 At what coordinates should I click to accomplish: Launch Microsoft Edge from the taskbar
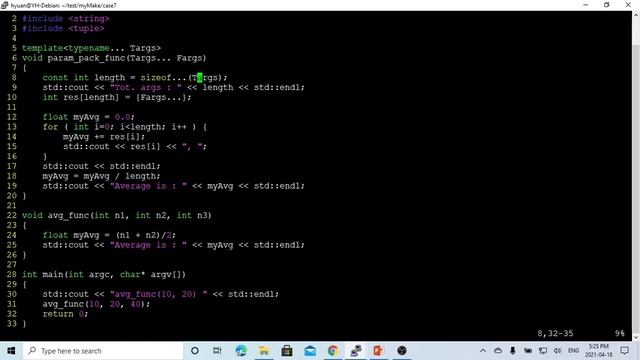tap(241, 351)
